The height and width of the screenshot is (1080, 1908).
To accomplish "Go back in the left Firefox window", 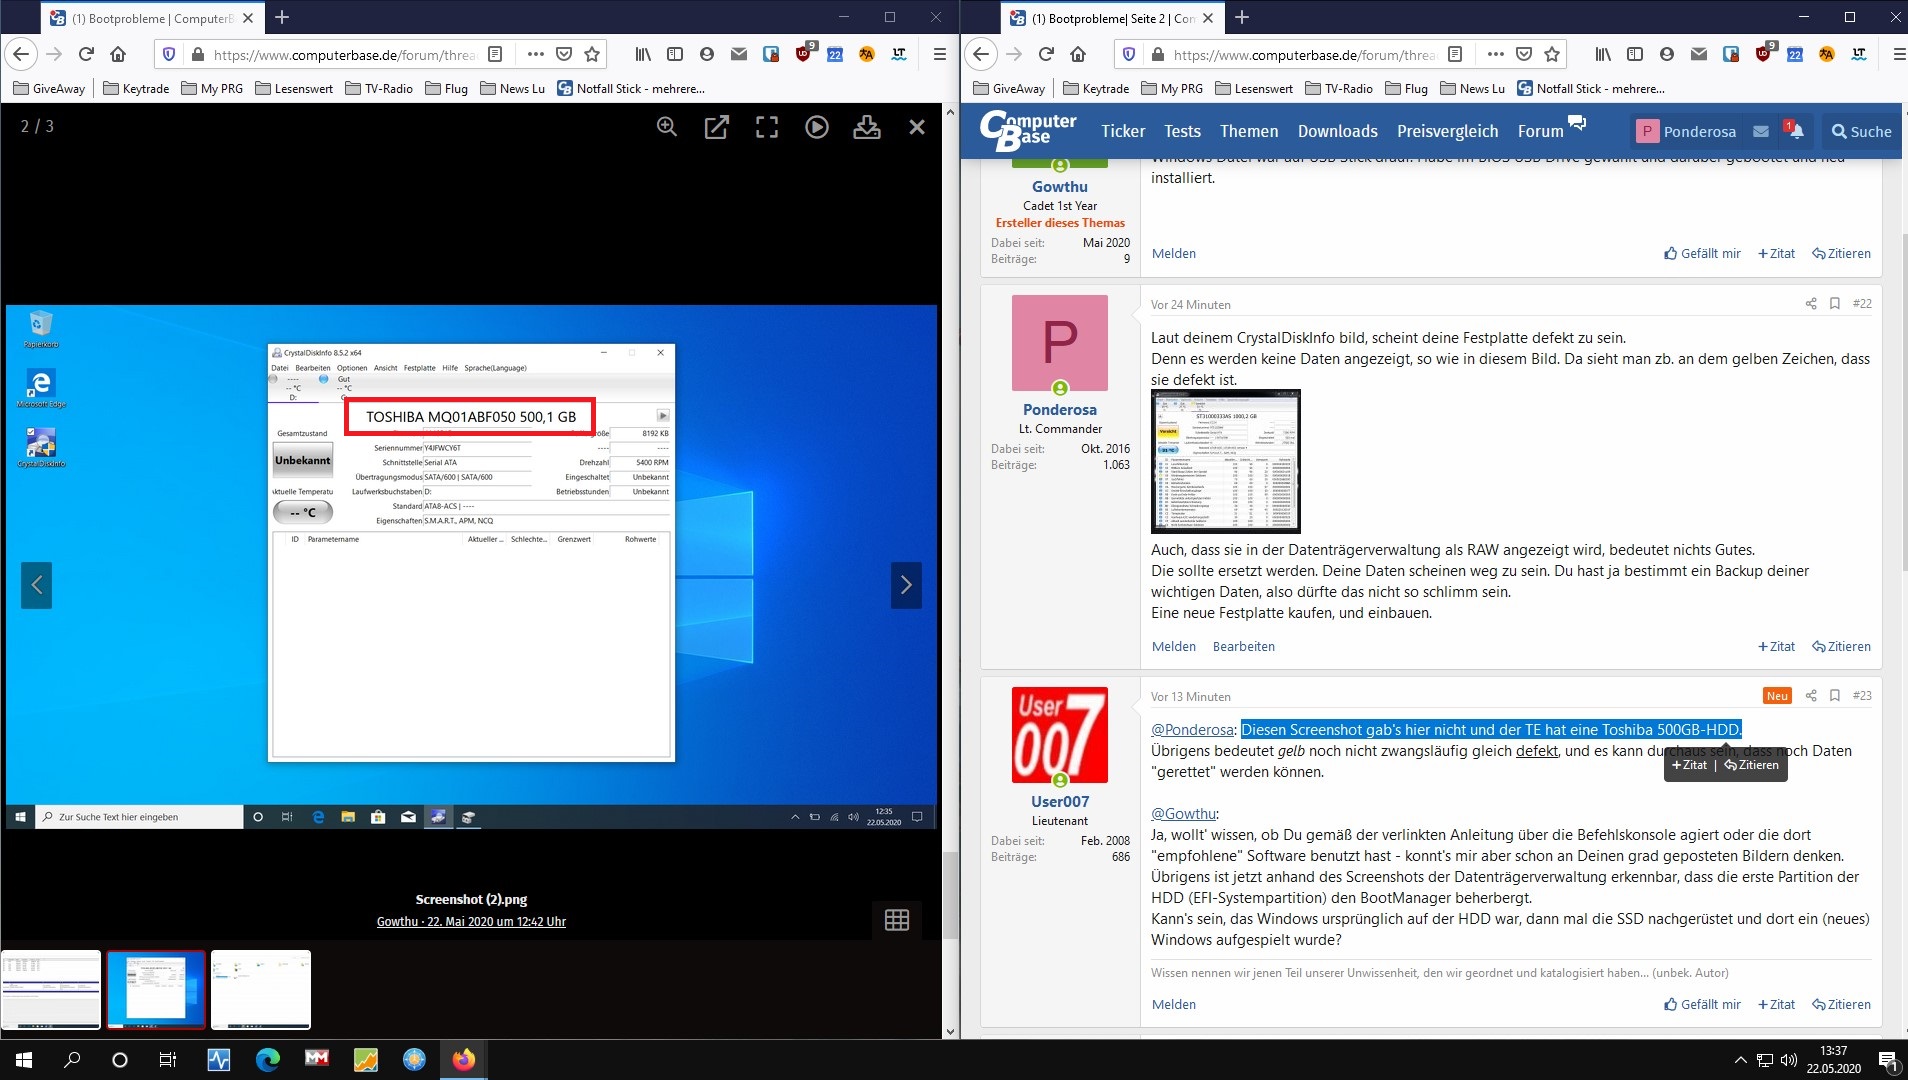I will pos(22,54).
